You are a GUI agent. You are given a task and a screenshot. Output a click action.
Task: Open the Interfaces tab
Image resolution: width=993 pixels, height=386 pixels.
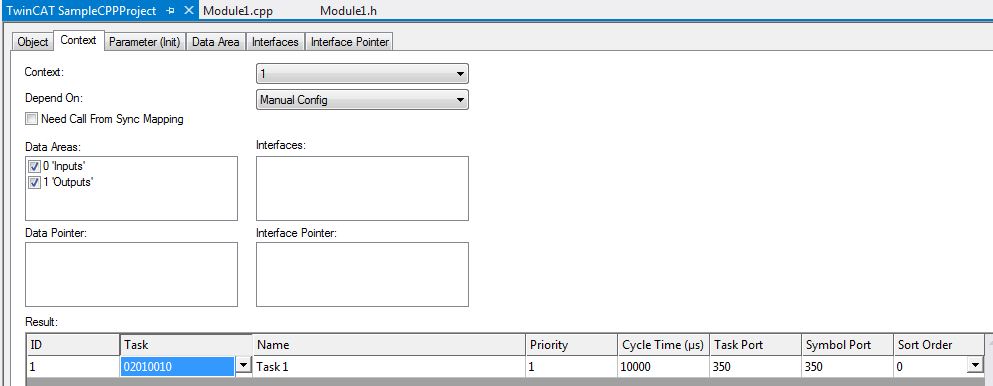pyautogui.click(x=275, y=42)
